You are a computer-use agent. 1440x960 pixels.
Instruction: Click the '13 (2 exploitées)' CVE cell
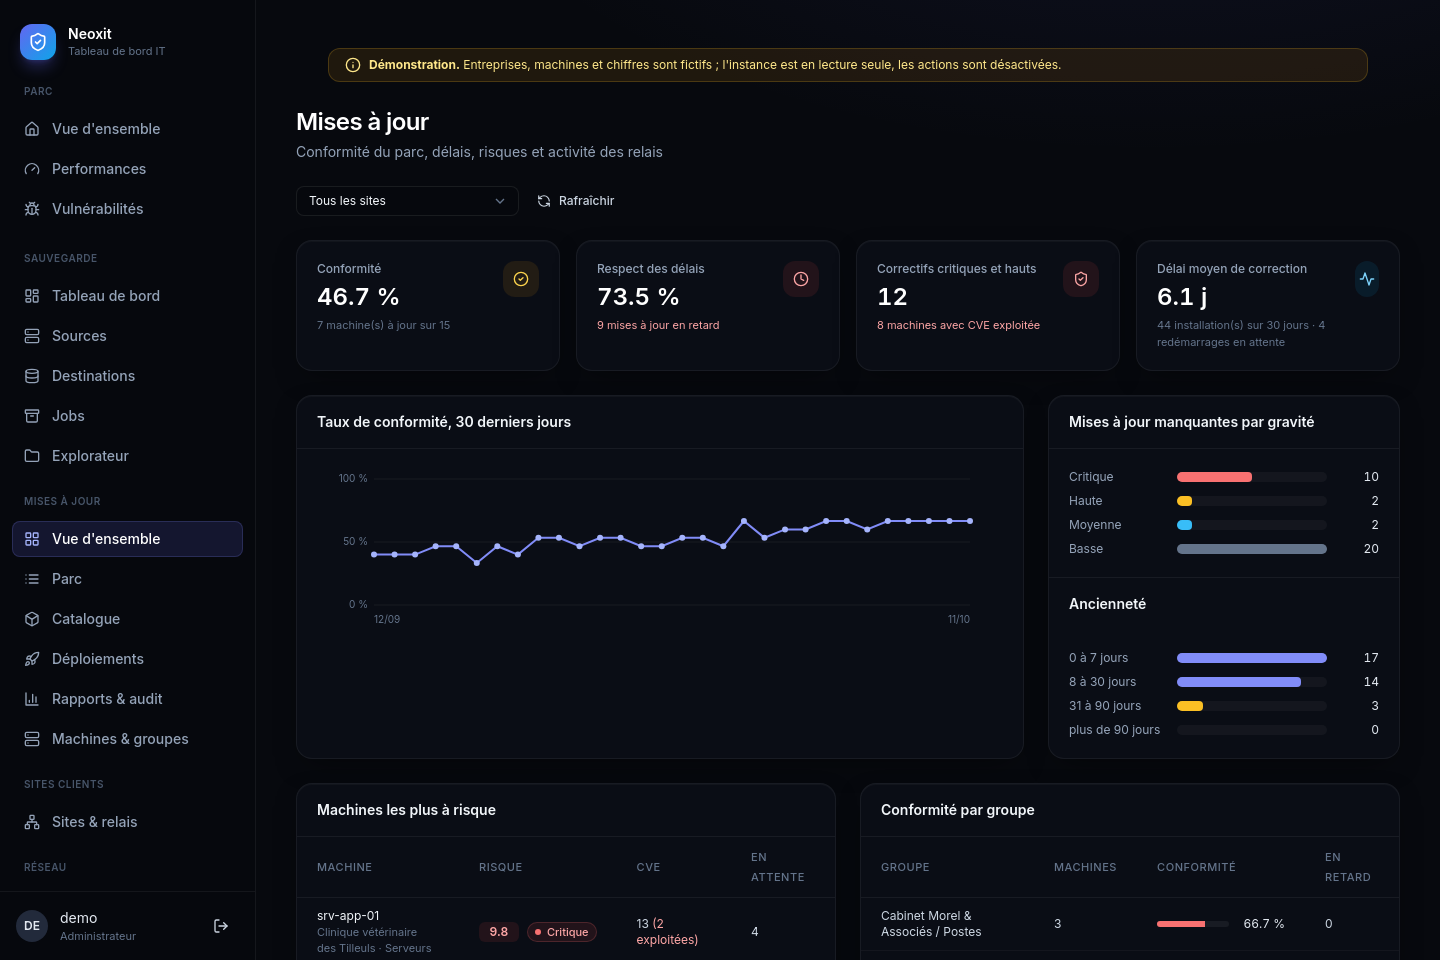[667, 932]
